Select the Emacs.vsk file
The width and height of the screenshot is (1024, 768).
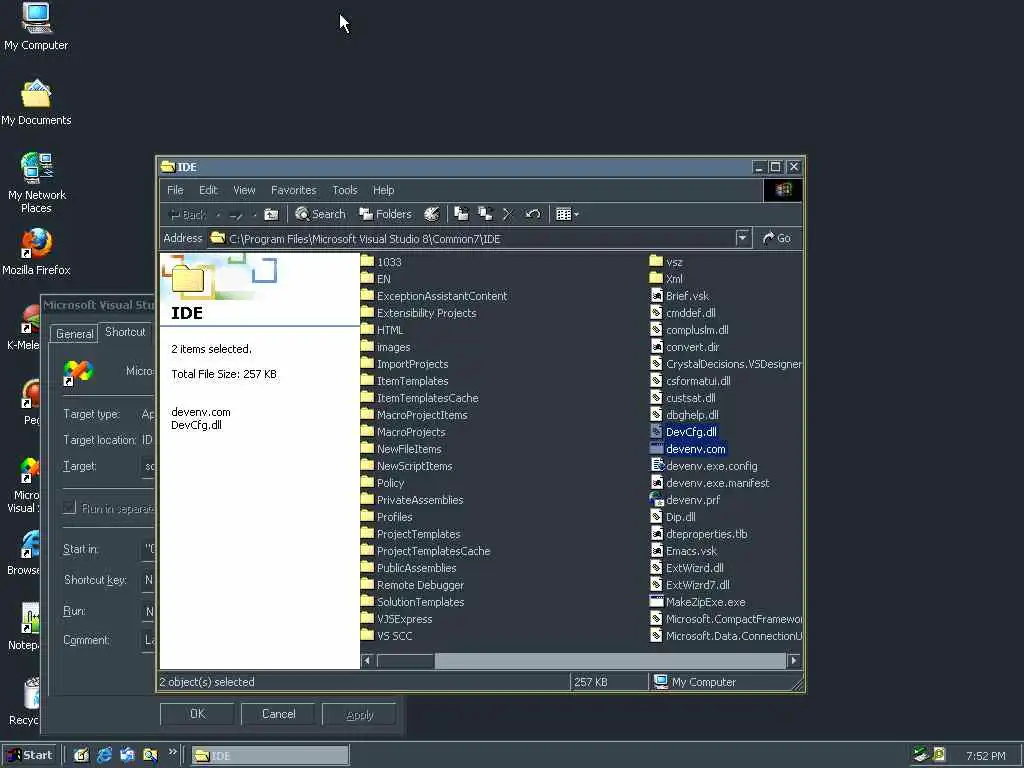tap(684, 551)
